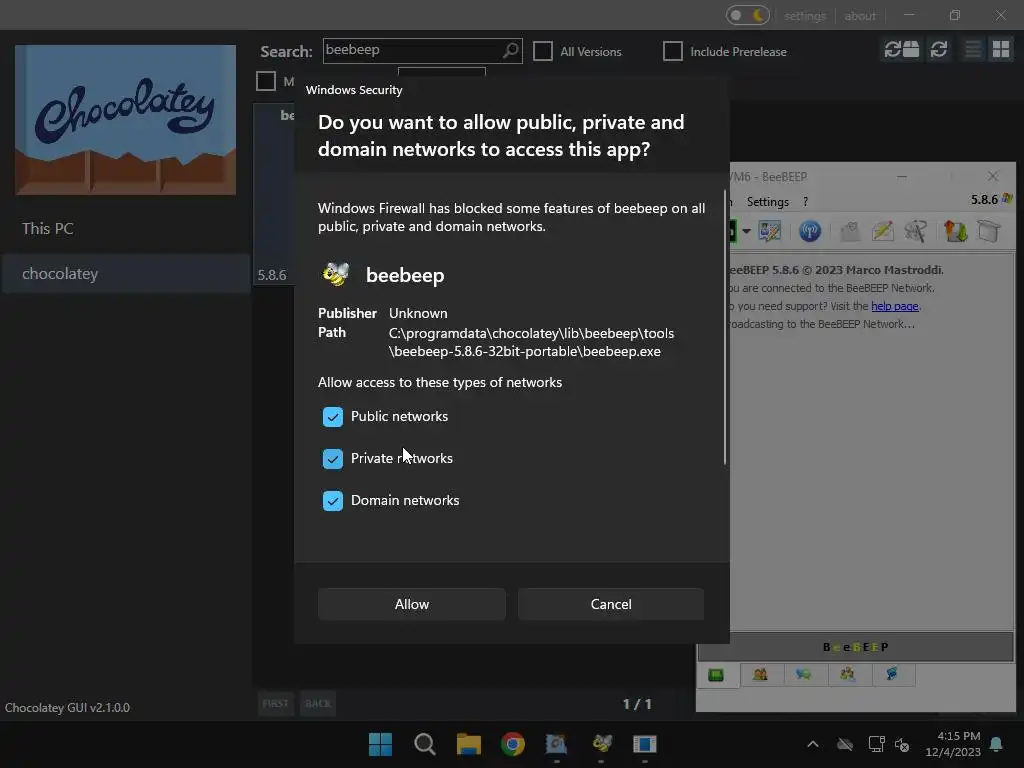The height and width of the screenshot is (768, 1024).
Task: Click the Chocolatey logo image
Action: [x=125, y=120]
